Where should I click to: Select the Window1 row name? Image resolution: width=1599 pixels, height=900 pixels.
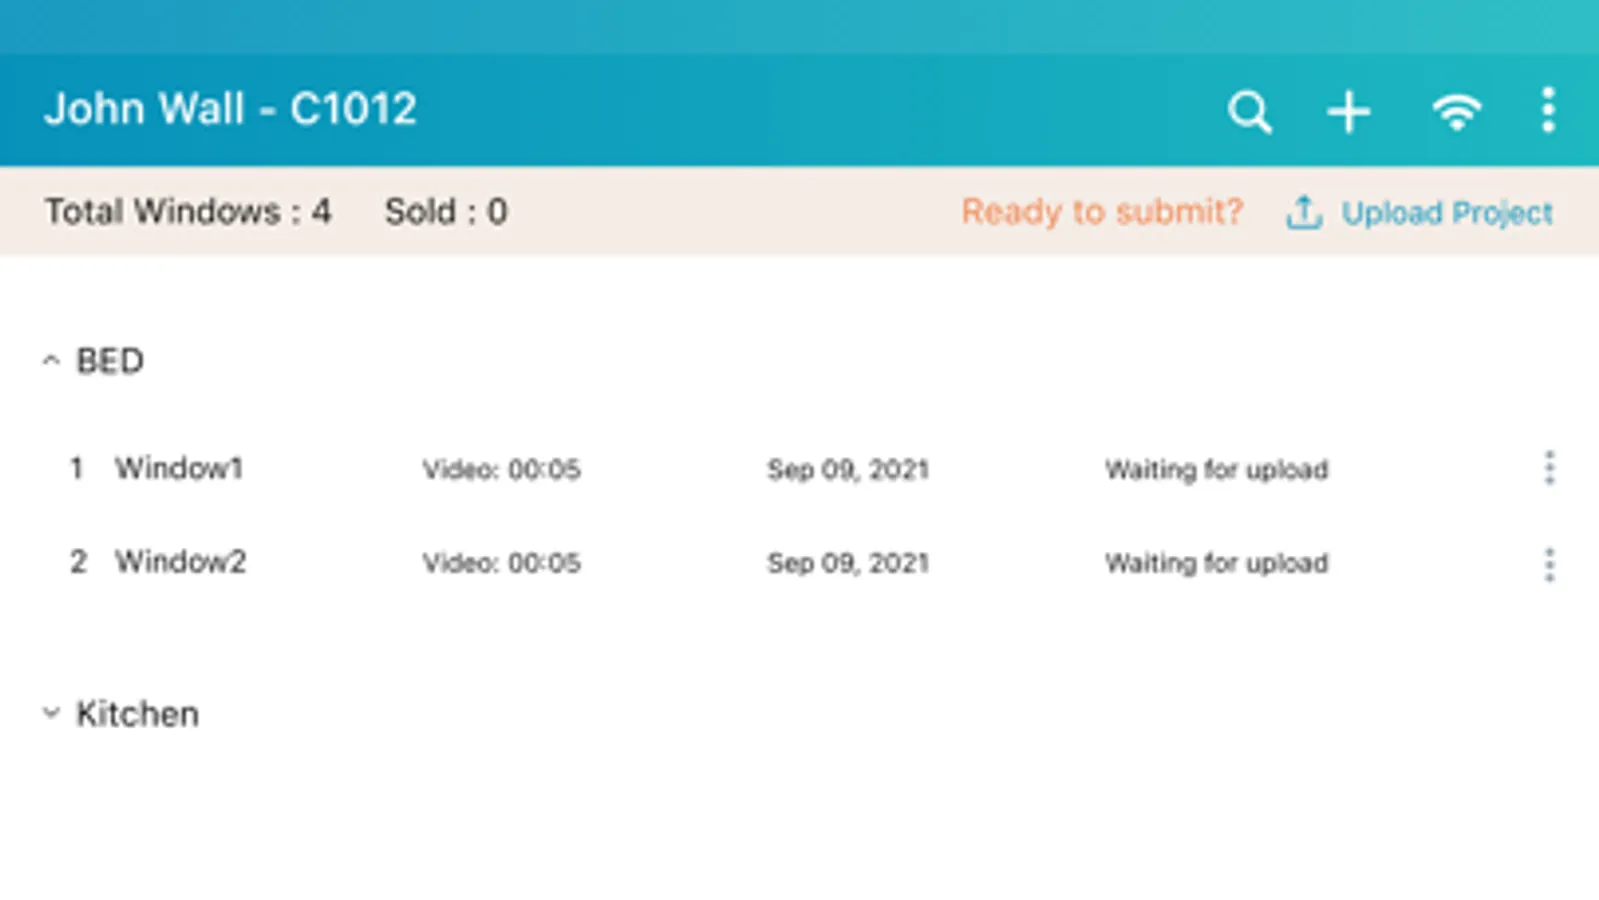(179, 468)
